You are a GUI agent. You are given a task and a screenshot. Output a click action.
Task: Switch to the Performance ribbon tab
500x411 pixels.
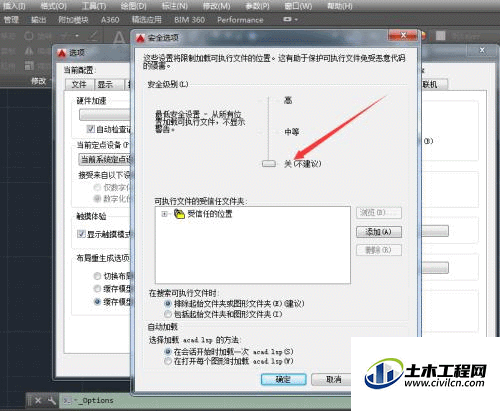pyautogui.click(x=240, y=20)
